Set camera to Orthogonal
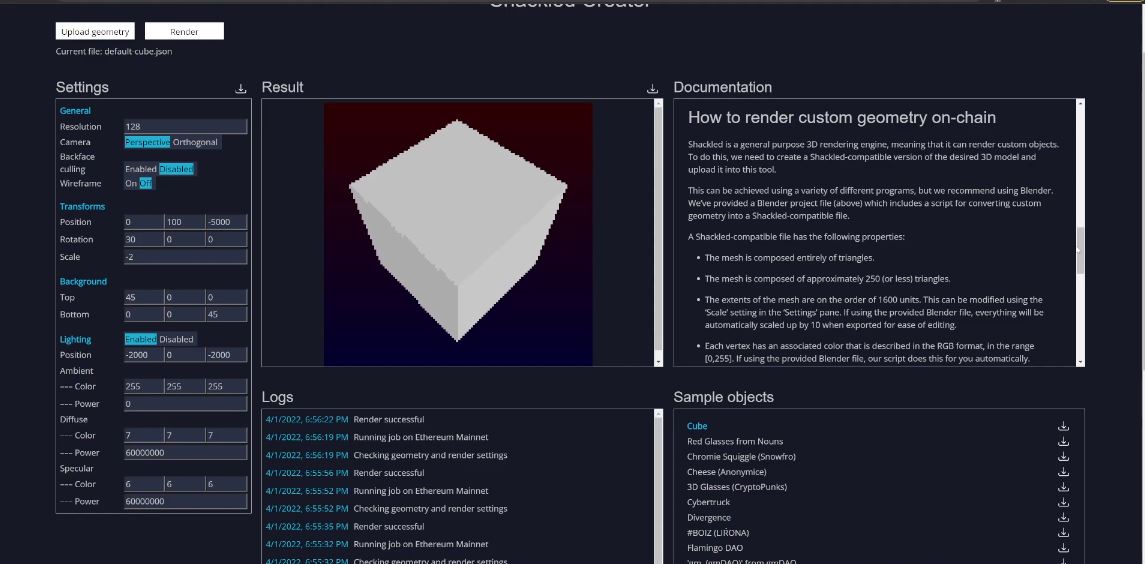 point(196,142)
